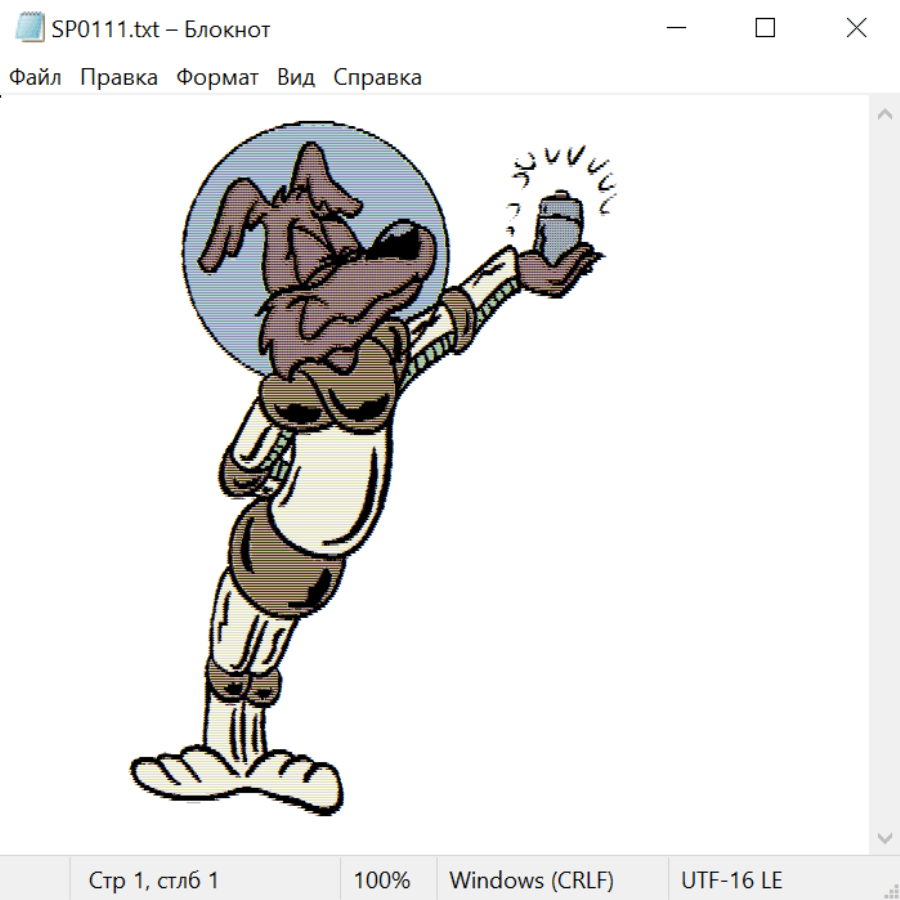Minimize the Блокнот window
Screen dimensions: 900x900
pos(674,28)
